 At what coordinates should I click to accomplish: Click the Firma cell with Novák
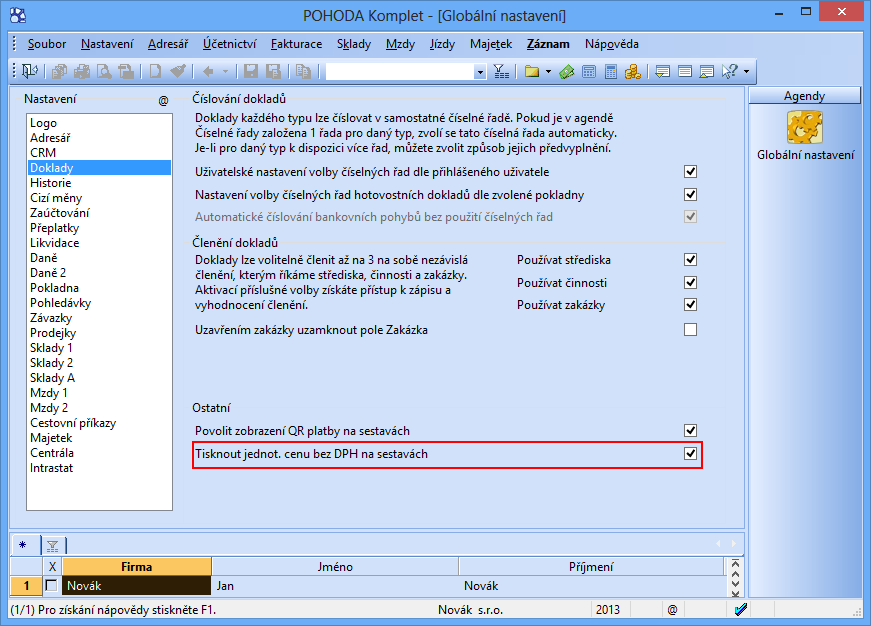click(137, 585)
